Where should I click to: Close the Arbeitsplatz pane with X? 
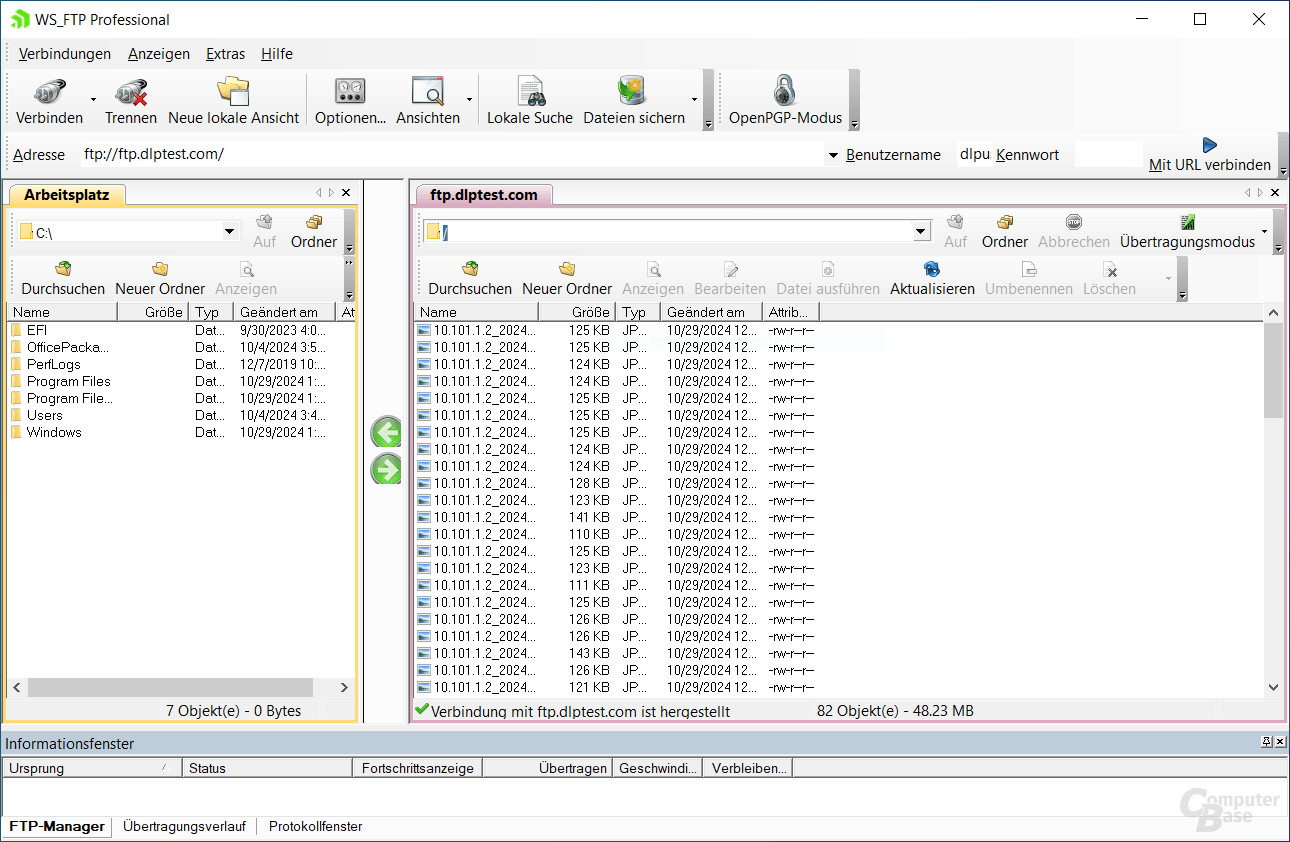(346, 193)
